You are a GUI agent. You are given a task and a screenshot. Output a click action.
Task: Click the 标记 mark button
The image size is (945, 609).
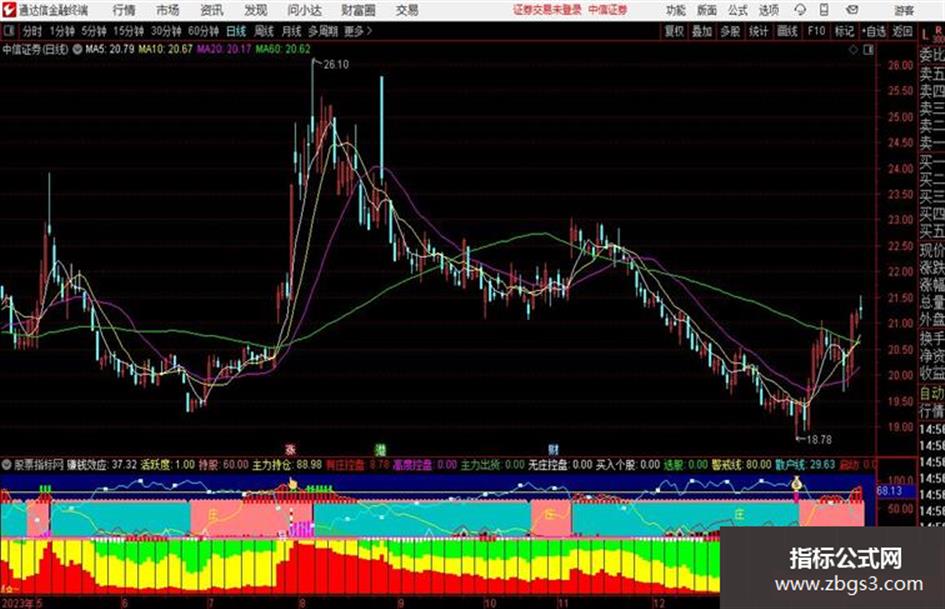click(x=844, y=31)
